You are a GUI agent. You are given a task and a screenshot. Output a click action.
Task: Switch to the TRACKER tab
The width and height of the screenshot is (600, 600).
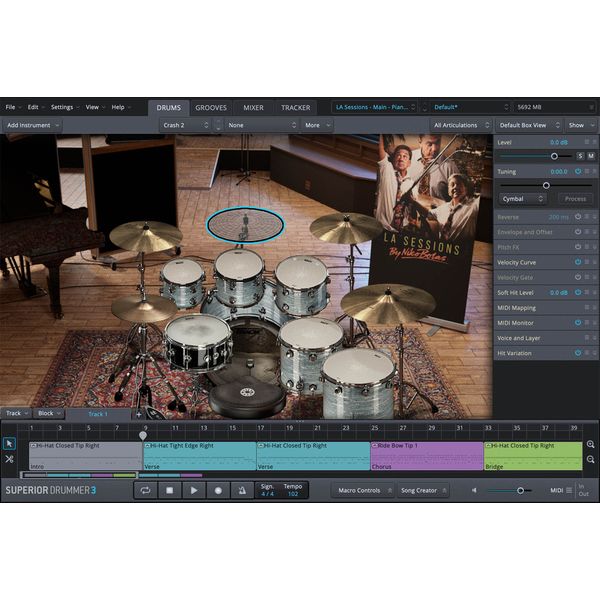click(x=296, y=108)
